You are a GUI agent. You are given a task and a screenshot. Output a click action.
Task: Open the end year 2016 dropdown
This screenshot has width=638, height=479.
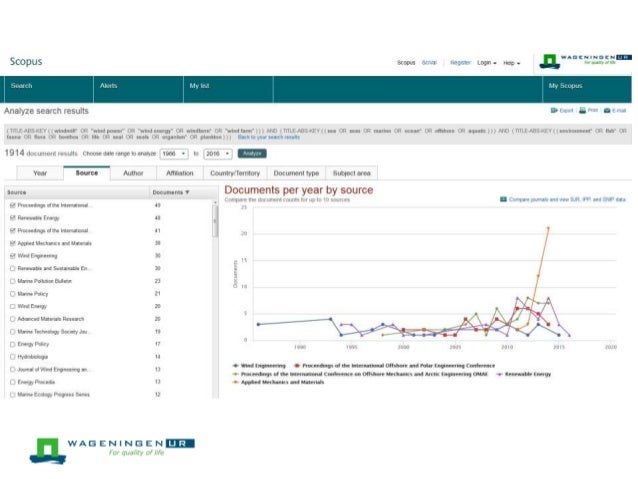tap(218, 154)
